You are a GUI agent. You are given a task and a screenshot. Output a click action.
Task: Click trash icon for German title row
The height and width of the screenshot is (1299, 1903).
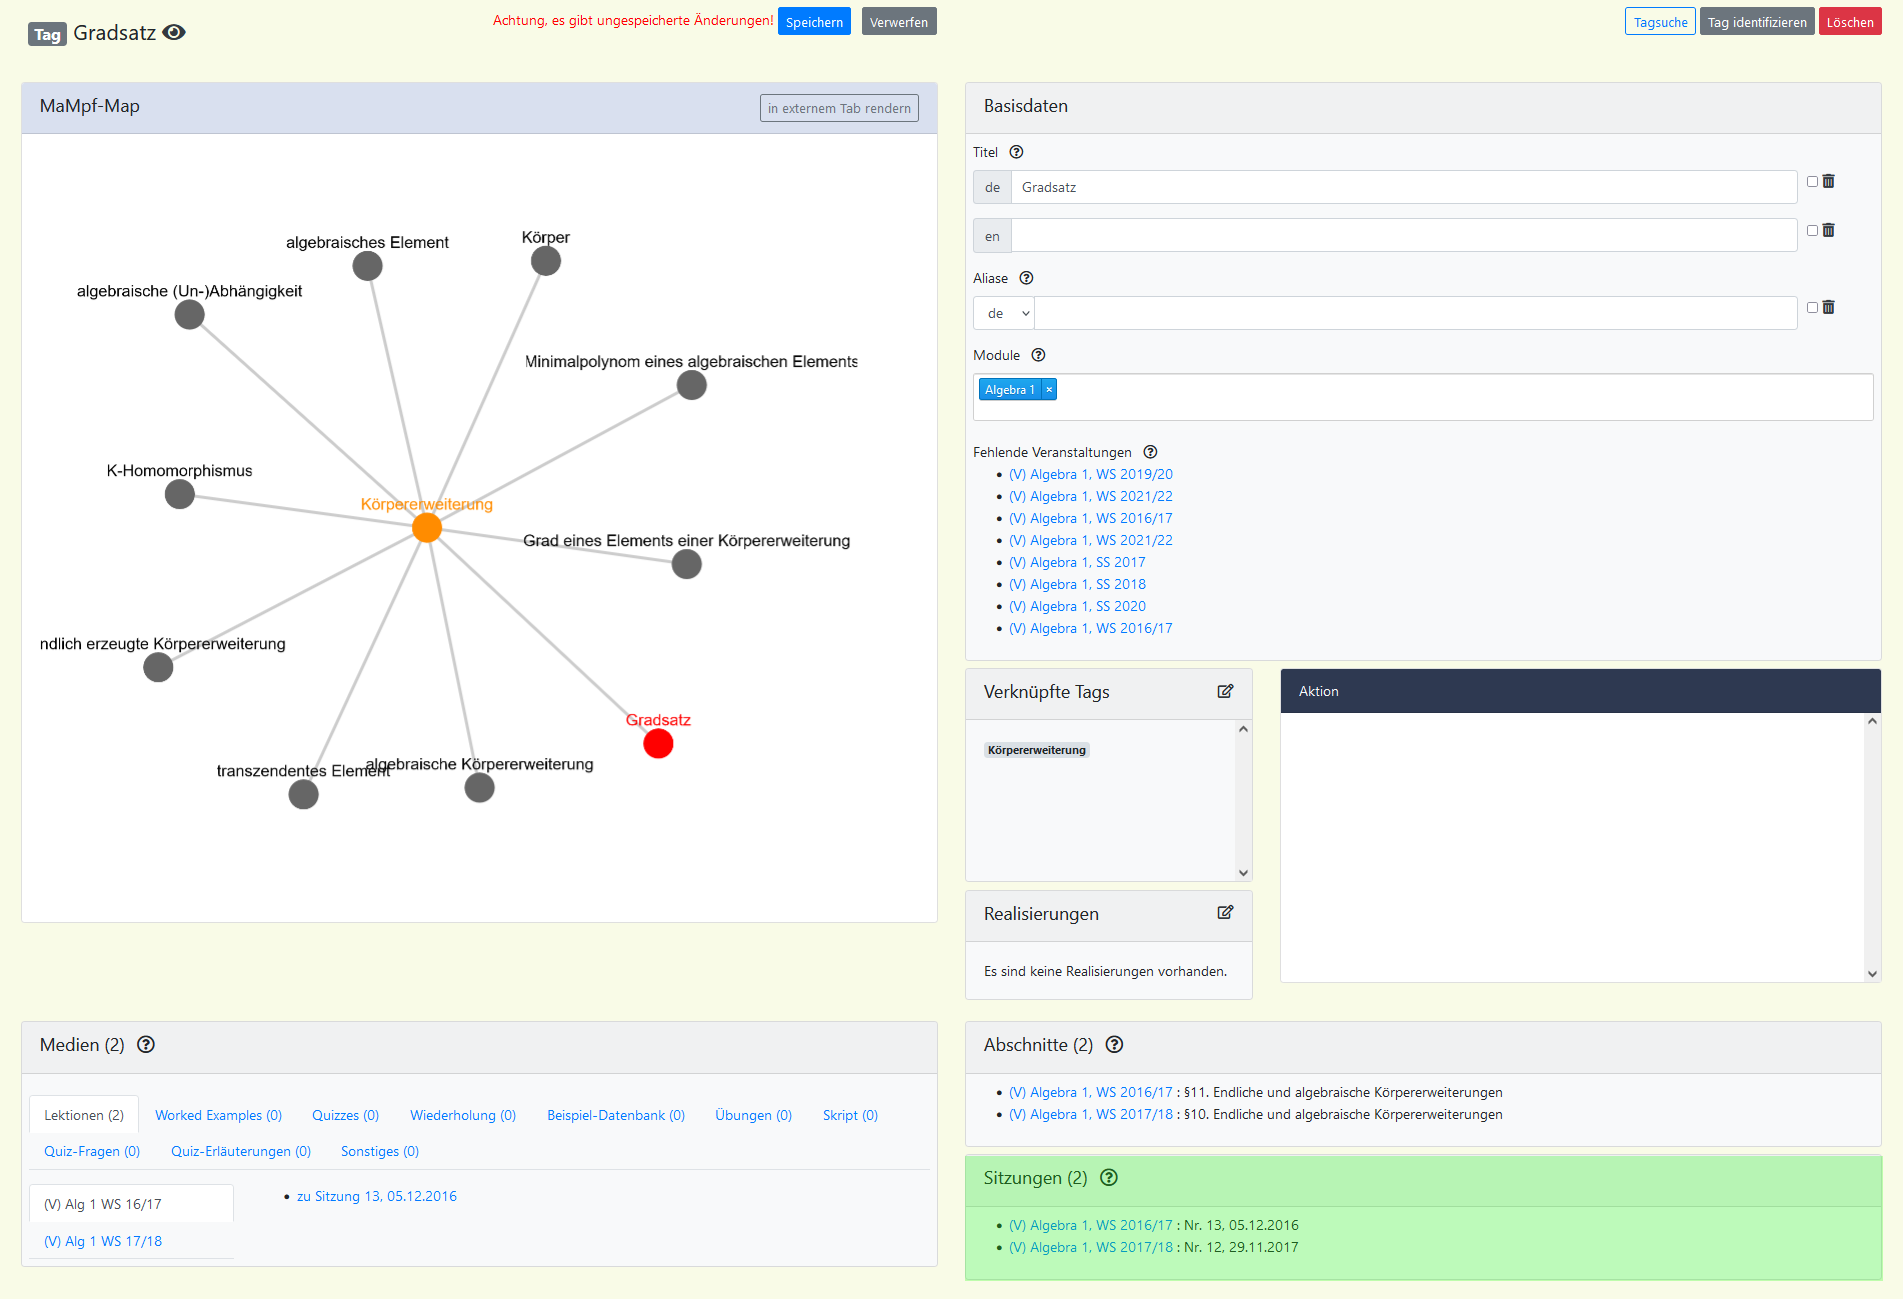point(1829,181)
